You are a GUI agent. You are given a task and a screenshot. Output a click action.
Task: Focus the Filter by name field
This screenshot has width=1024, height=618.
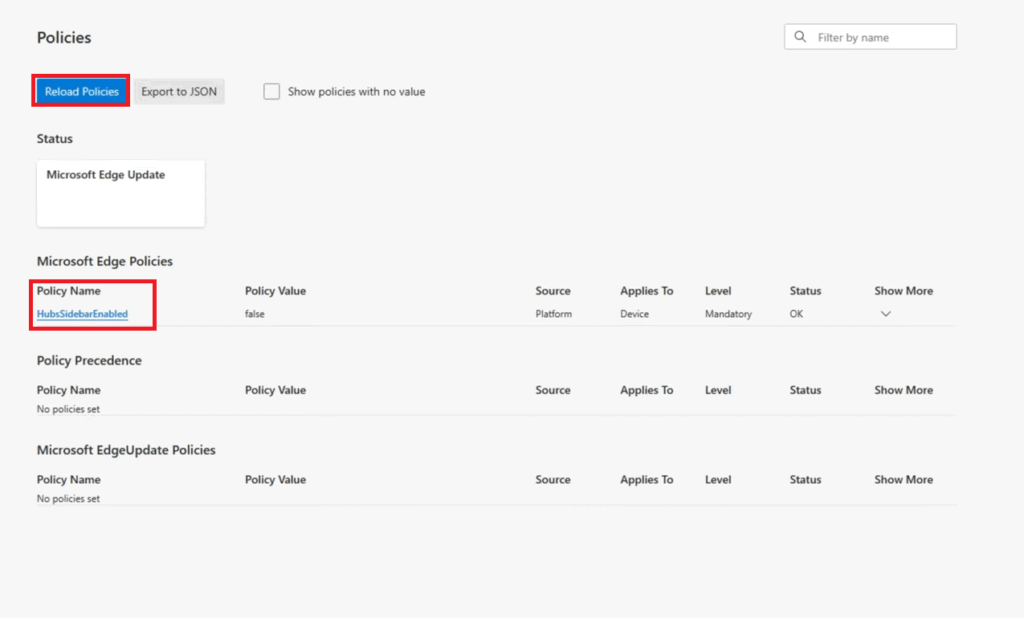pos(870,37)
